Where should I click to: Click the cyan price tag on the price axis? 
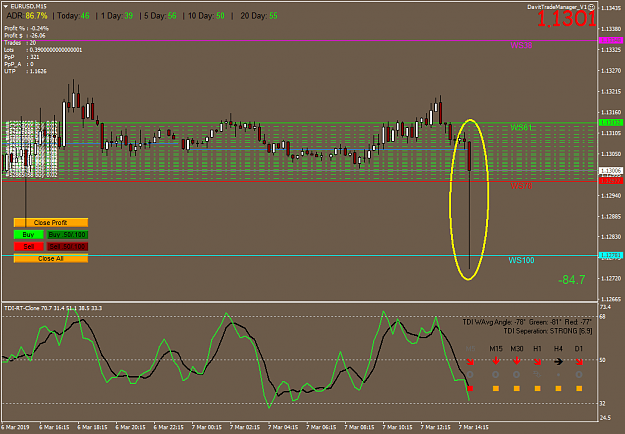[611, 255]
